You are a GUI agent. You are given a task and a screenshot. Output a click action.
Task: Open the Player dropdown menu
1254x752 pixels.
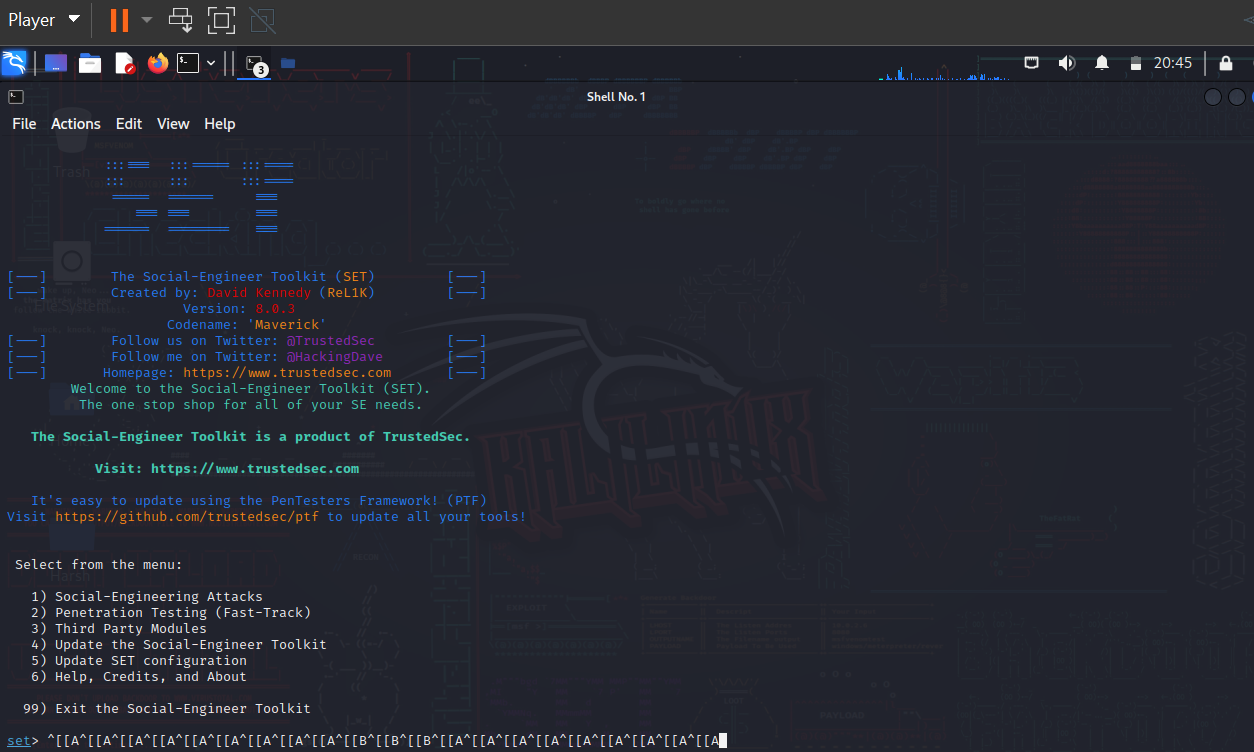(x=45, y=18)
